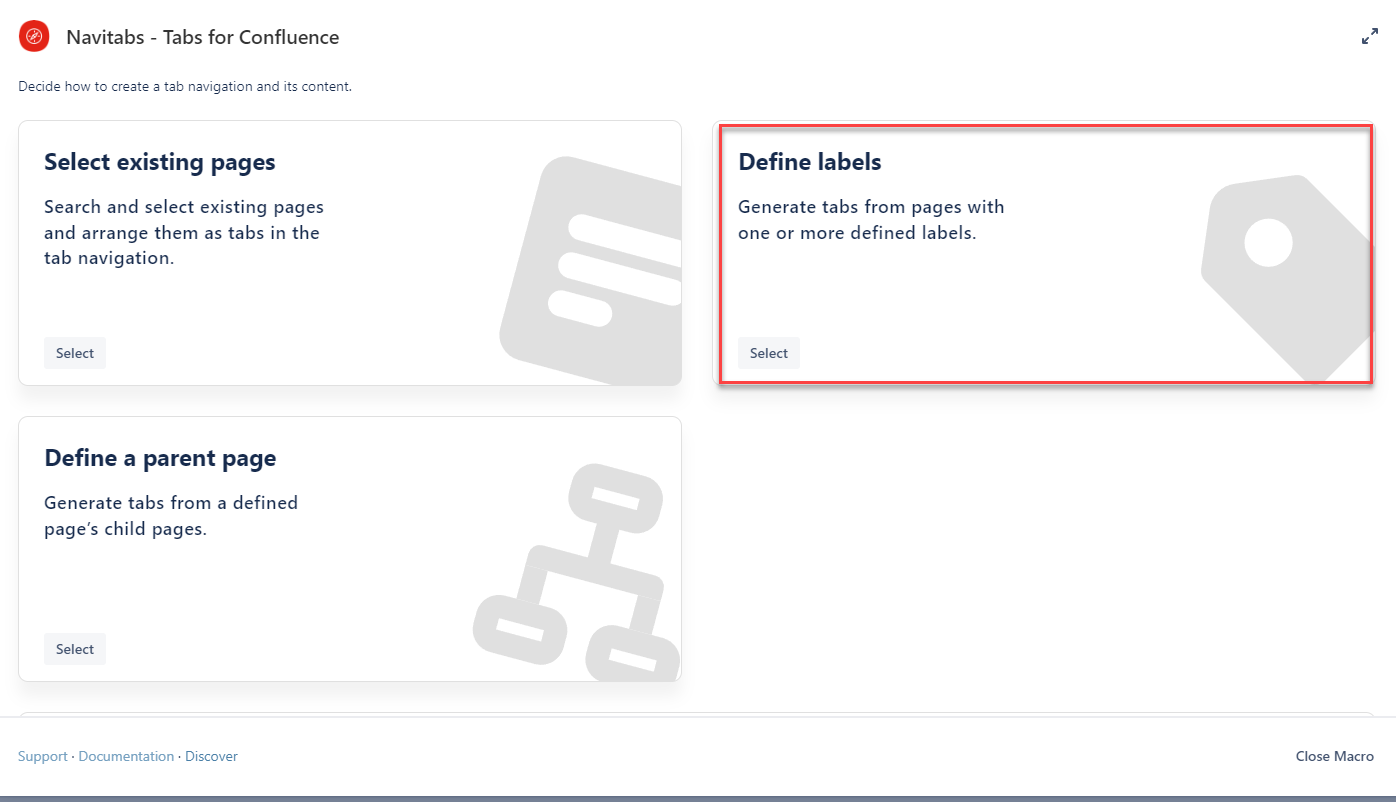Open the Documentation link
The height and width of the screenshot is (802, 1396).
(x=126, y=756)
